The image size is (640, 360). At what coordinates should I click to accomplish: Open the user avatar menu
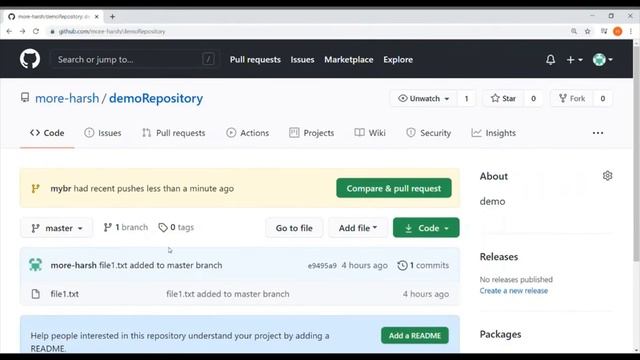click(x=602, y=60)
